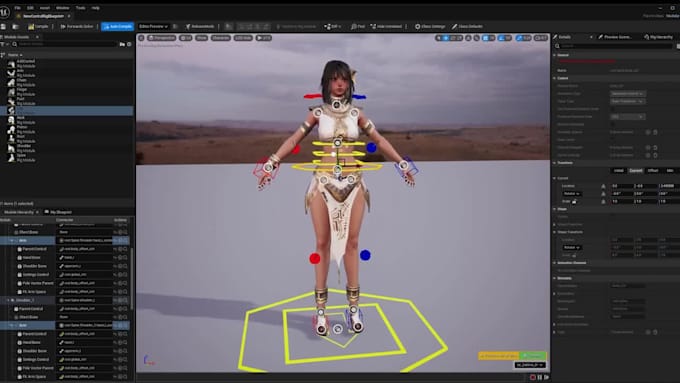Screen dimensions: 680x383
Task: Select the blue knee pole vector control
Action: click(365, 255)
